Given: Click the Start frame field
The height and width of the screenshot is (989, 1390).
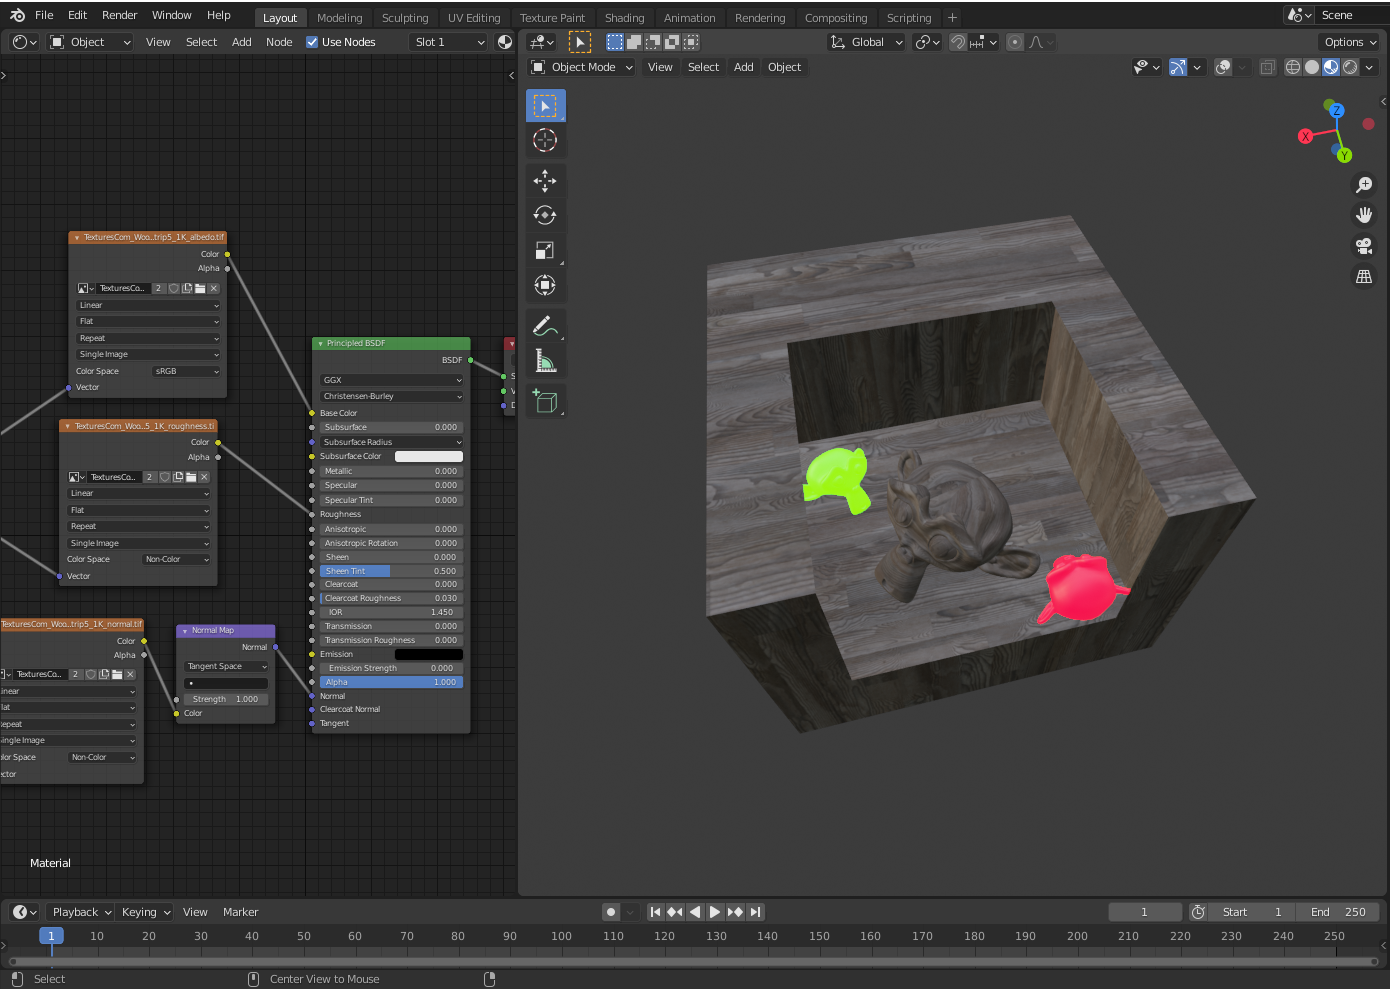Looking at the screenshot, I should coord(1252,912).
